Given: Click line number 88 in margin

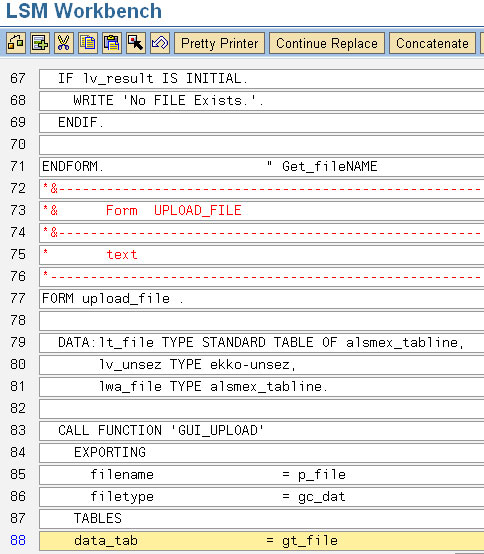Looking at the screenshot, I should click(x=18, y=541).
